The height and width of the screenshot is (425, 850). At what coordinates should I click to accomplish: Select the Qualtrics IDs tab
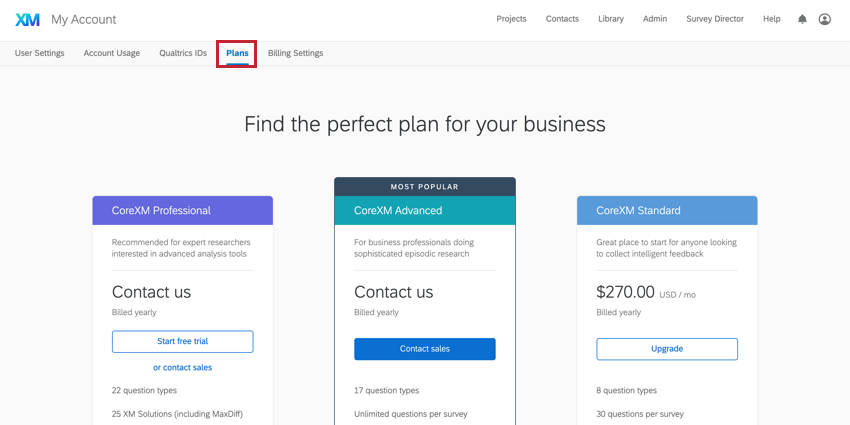183,53
